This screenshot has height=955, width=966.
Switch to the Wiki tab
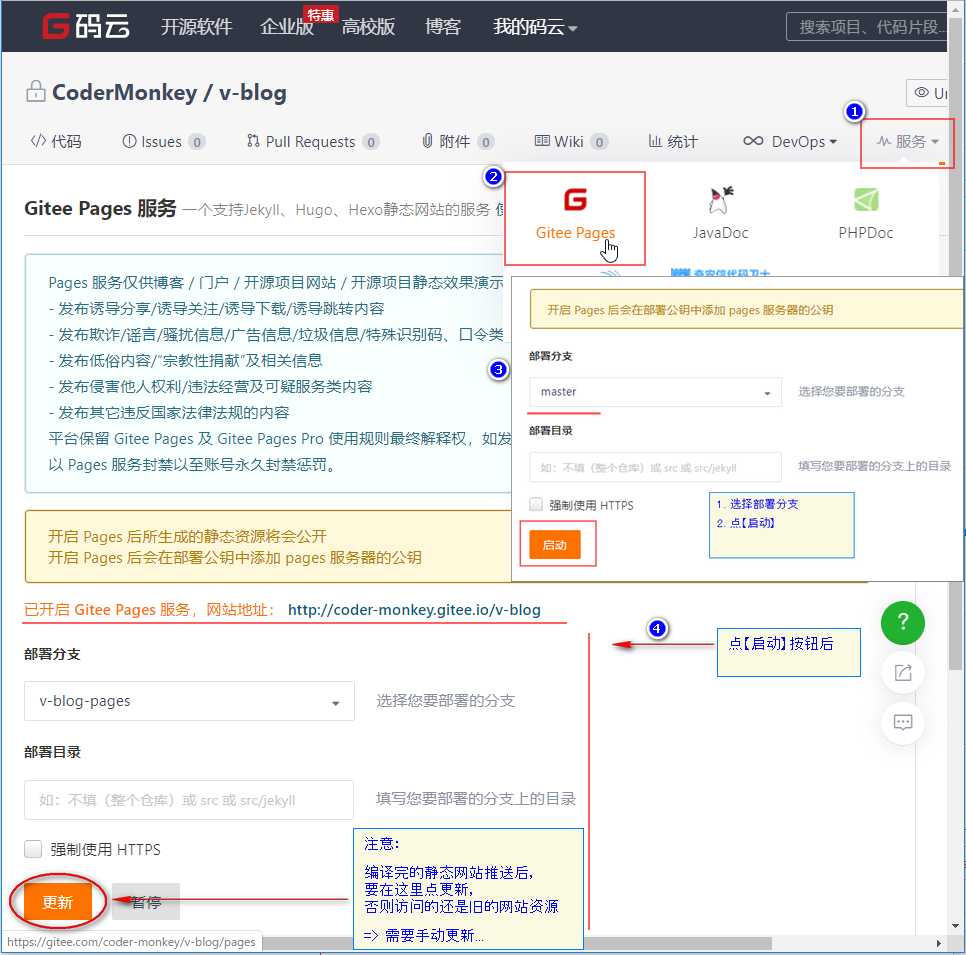(x=570, y=142)
